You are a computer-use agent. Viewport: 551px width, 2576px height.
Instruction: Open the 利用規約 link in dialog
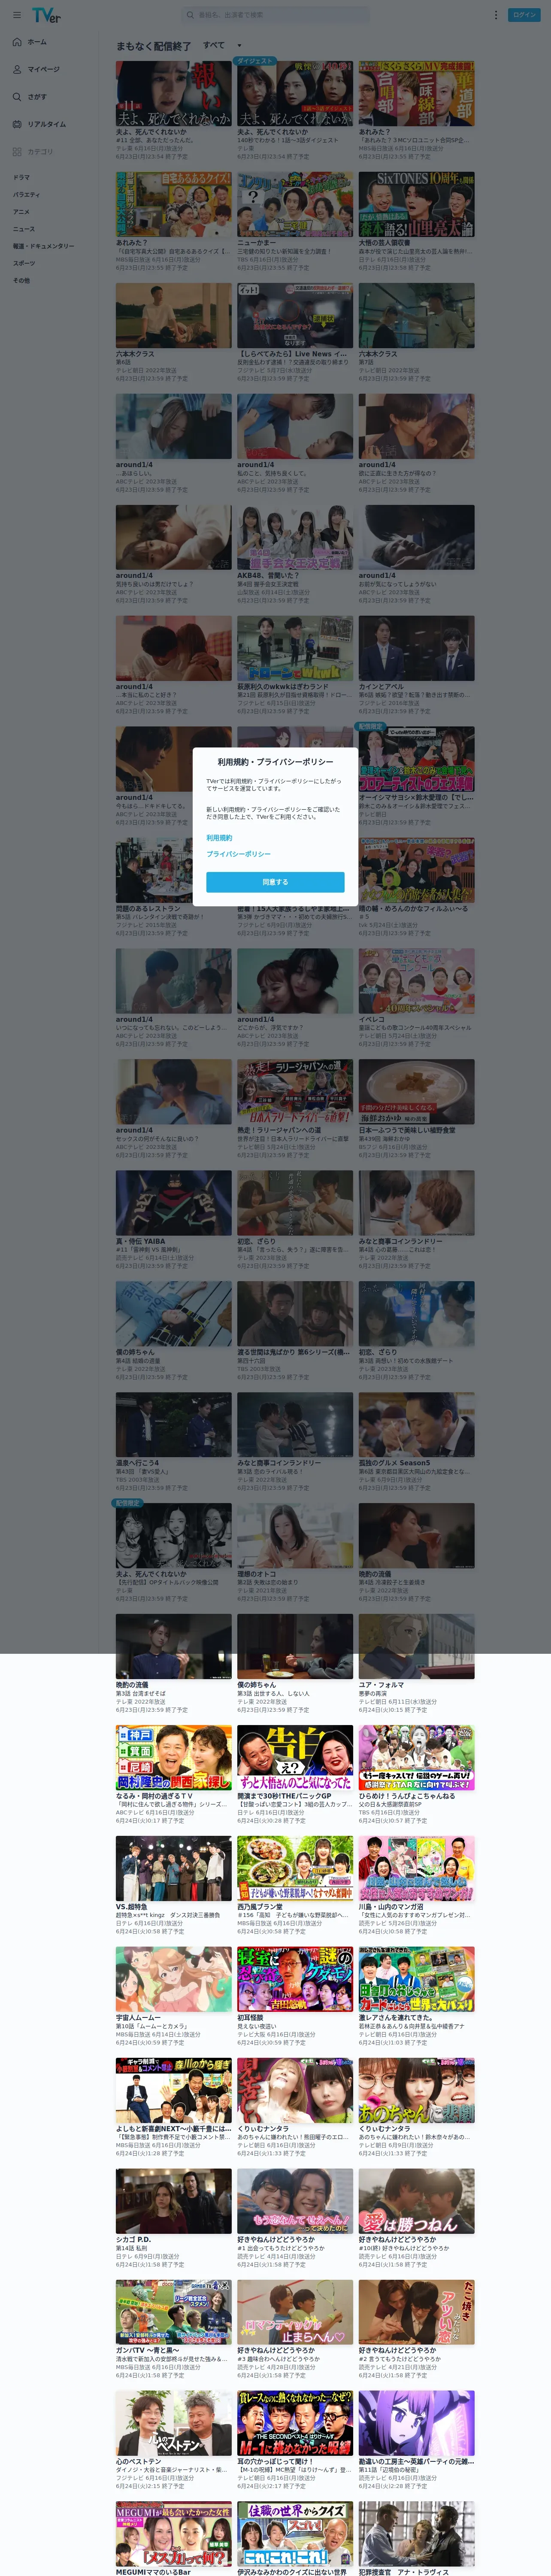(219, 838)
